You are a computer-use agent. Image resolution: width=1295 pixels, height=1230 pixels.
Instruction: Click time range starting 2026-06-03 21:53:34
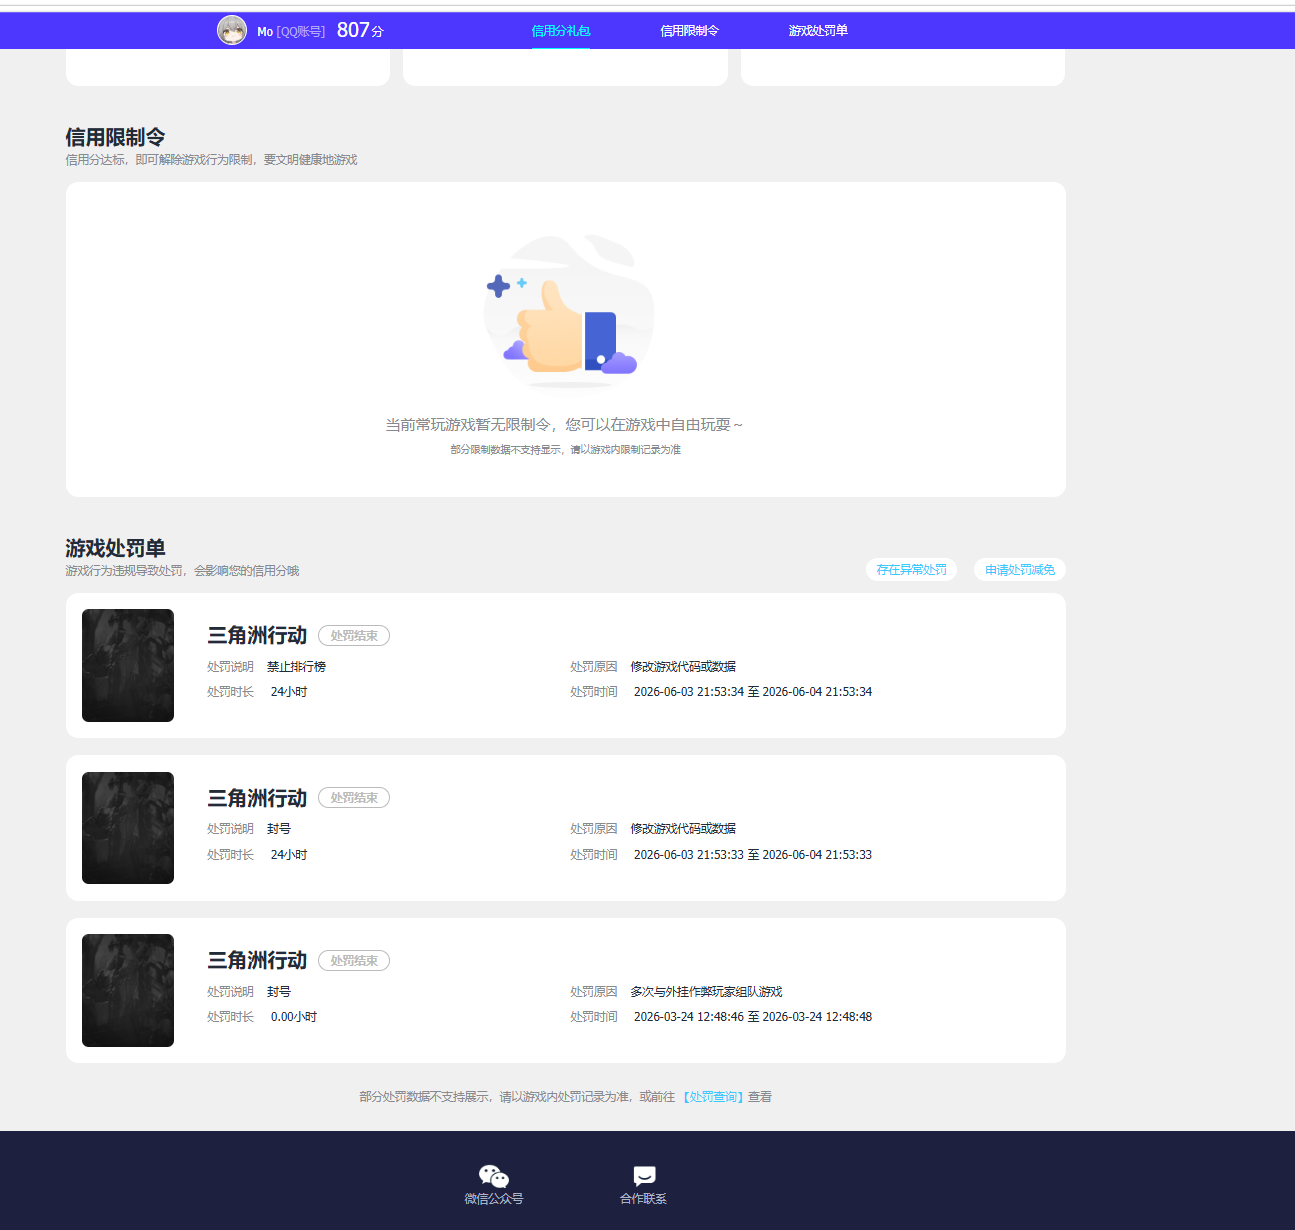pyautogui.click(x=753, y=692)
